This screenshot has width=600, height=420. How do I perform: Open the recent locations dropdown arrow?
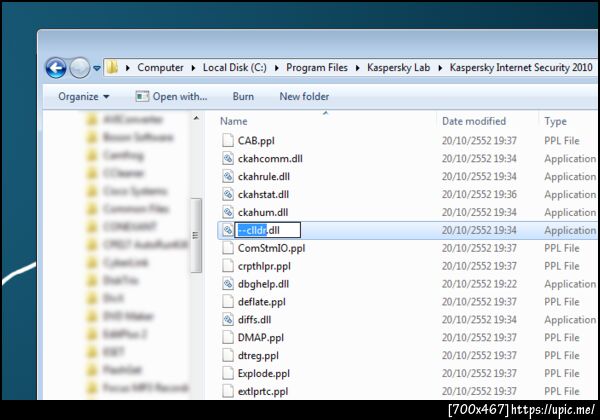(x=97, y=68)
